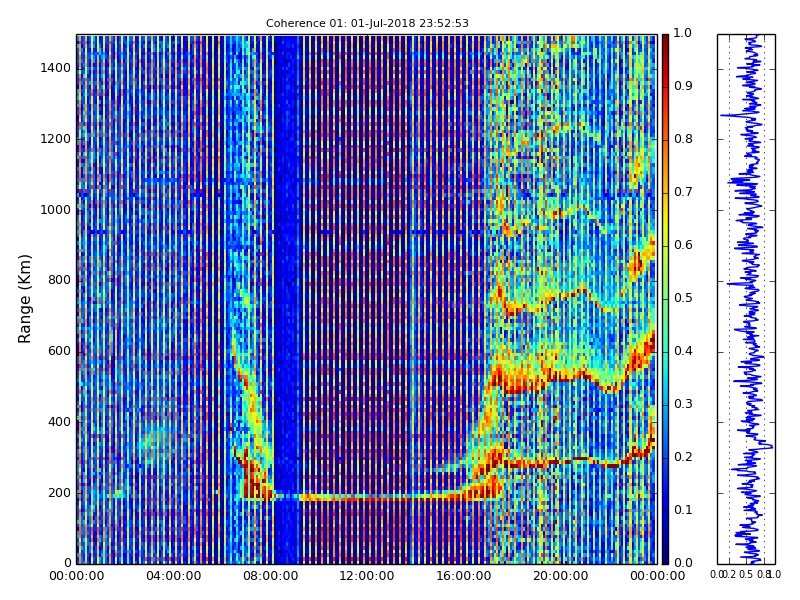Viewport: 800px width, 600px height.
Task: Click the 0.5 colorbar label
Action: tap(683, 298)
